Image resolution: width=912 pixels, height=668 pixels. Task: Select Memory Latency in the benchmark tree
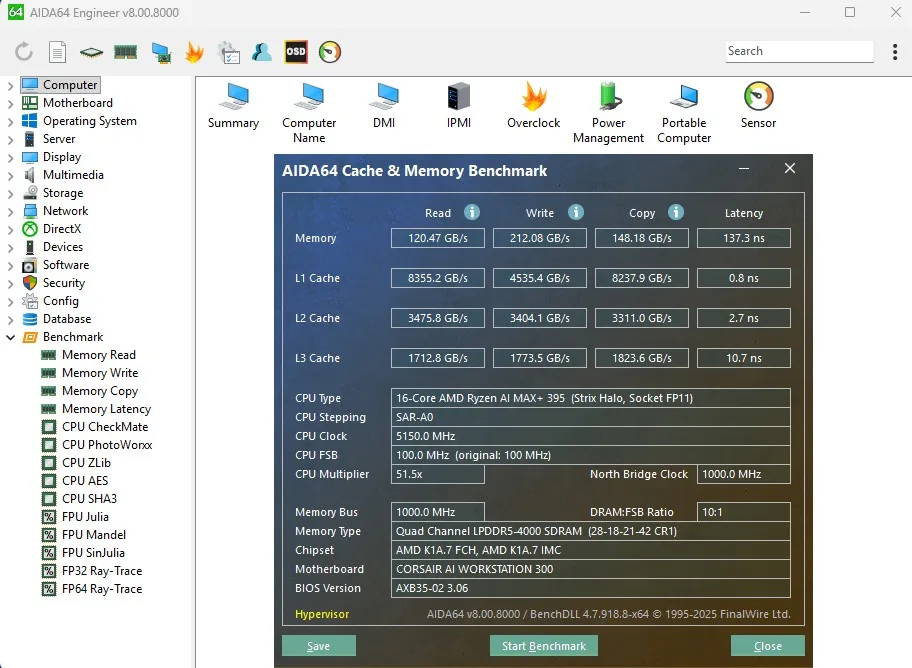tap(106, 409)
